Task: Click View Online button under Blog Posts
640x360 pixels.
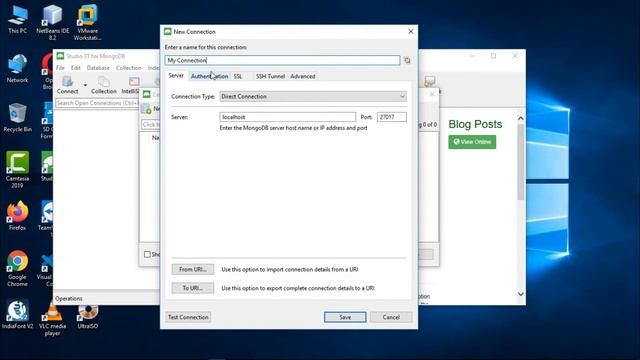Action: click(x=472, y=142)
